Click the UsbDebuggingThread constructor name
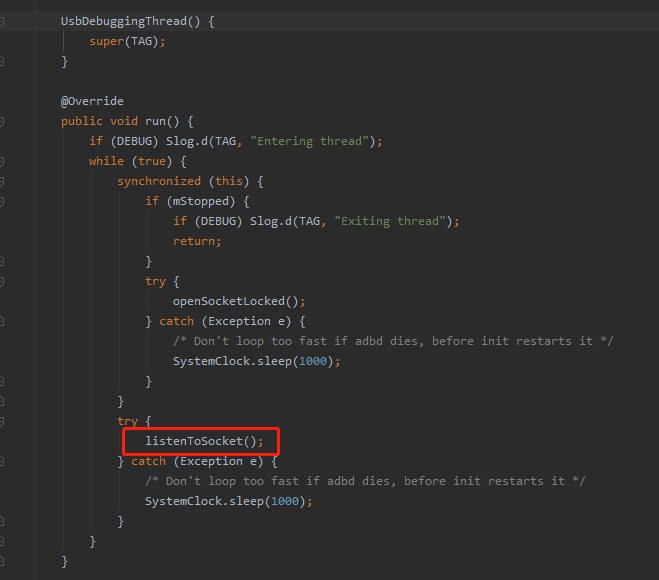 click(124, 21)
